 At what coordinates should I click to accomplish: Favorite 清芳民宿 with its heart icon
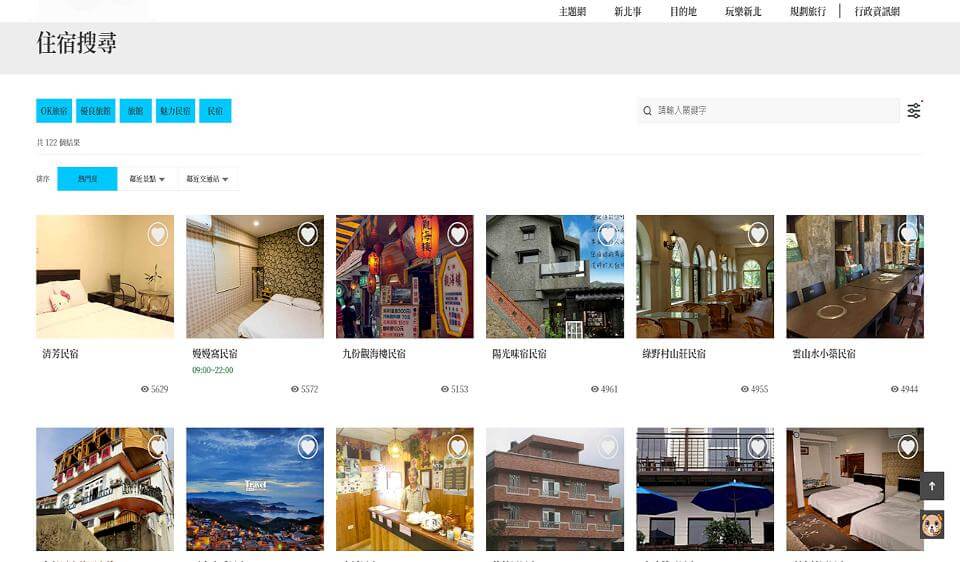pos(158,234)
